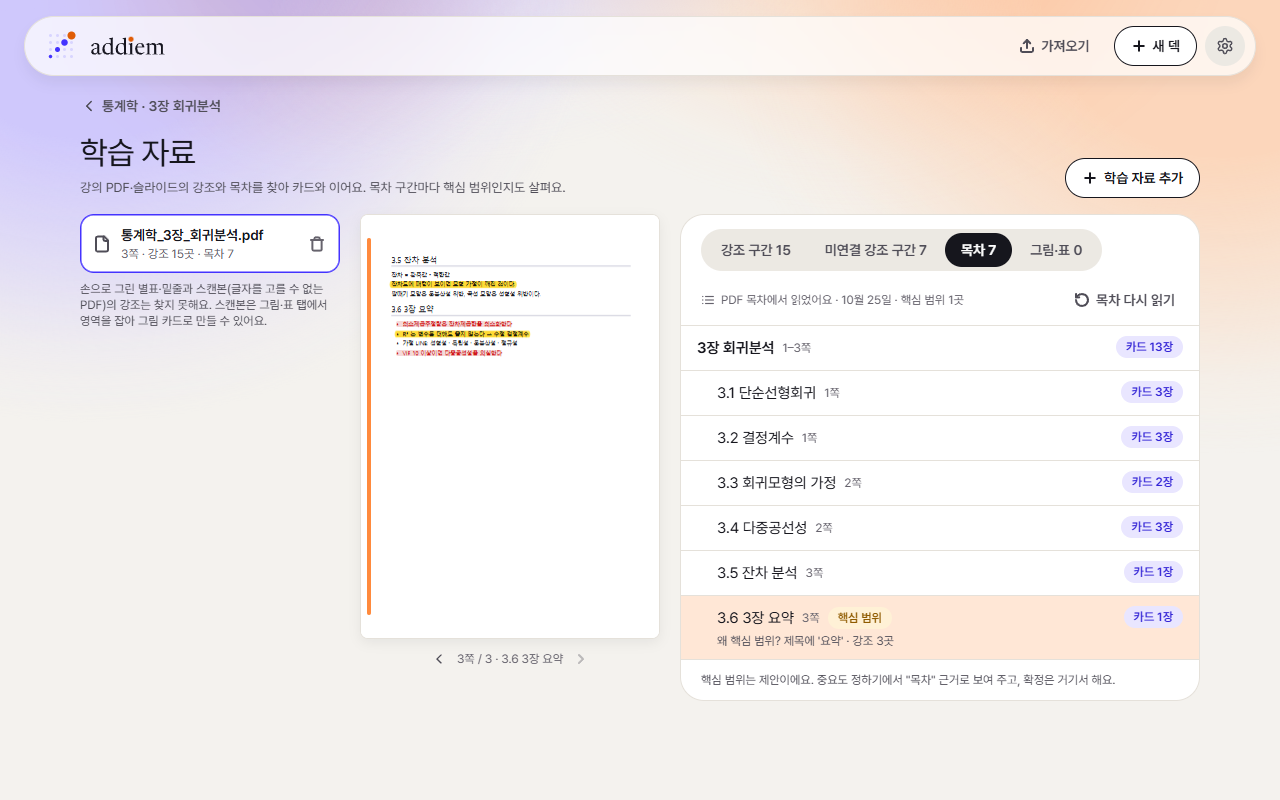This screenshot has width=1280, height=800.
Task: Go to the next PDF page
Action: [581, 659]
